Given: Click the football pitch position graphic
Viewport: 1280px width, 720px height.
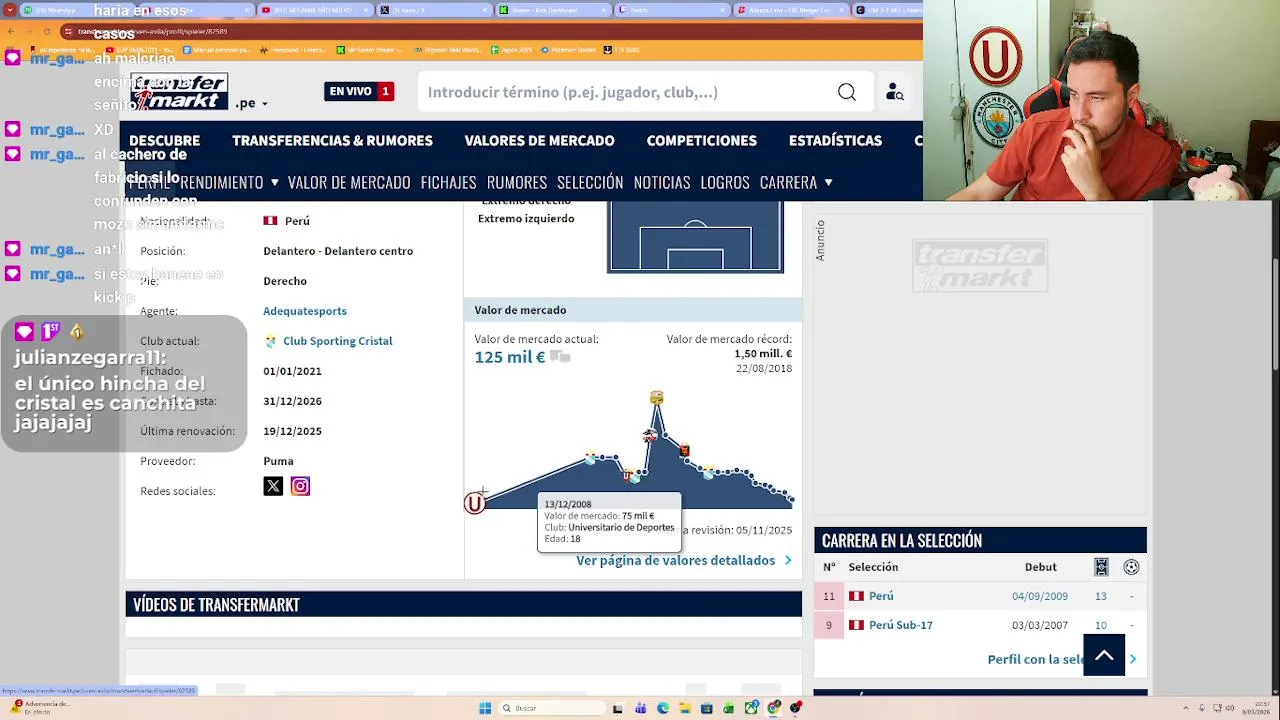Looking at the screenshot, I should click(x=695, y=236).
